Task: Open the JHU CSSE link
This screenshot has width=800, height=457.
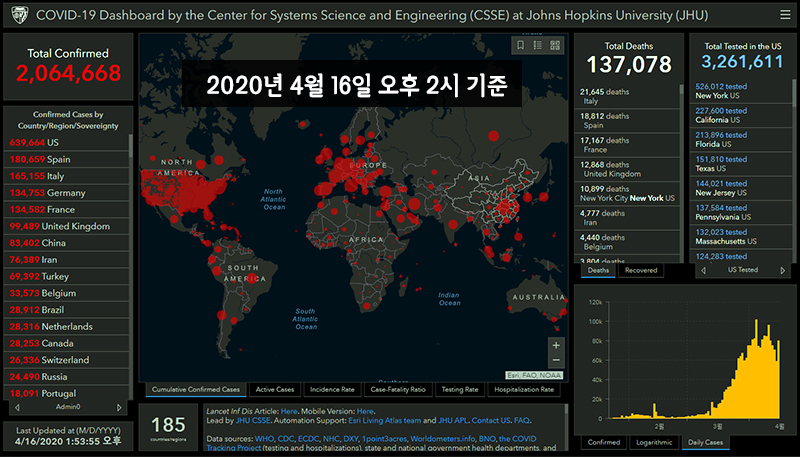Action: 253,421
